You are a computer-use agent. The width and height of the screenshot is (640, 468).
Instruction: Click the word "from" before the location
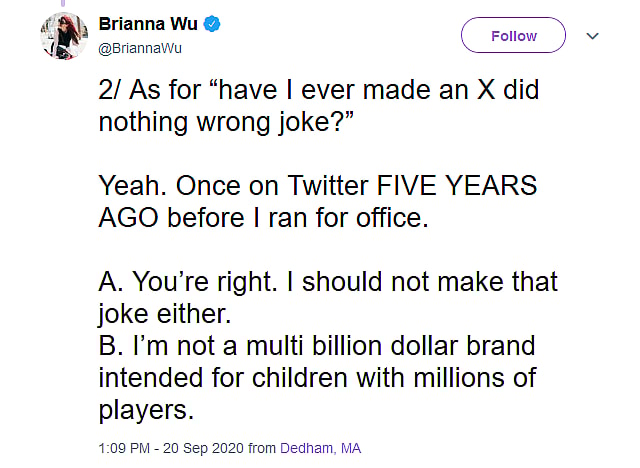tap(263, 449)
